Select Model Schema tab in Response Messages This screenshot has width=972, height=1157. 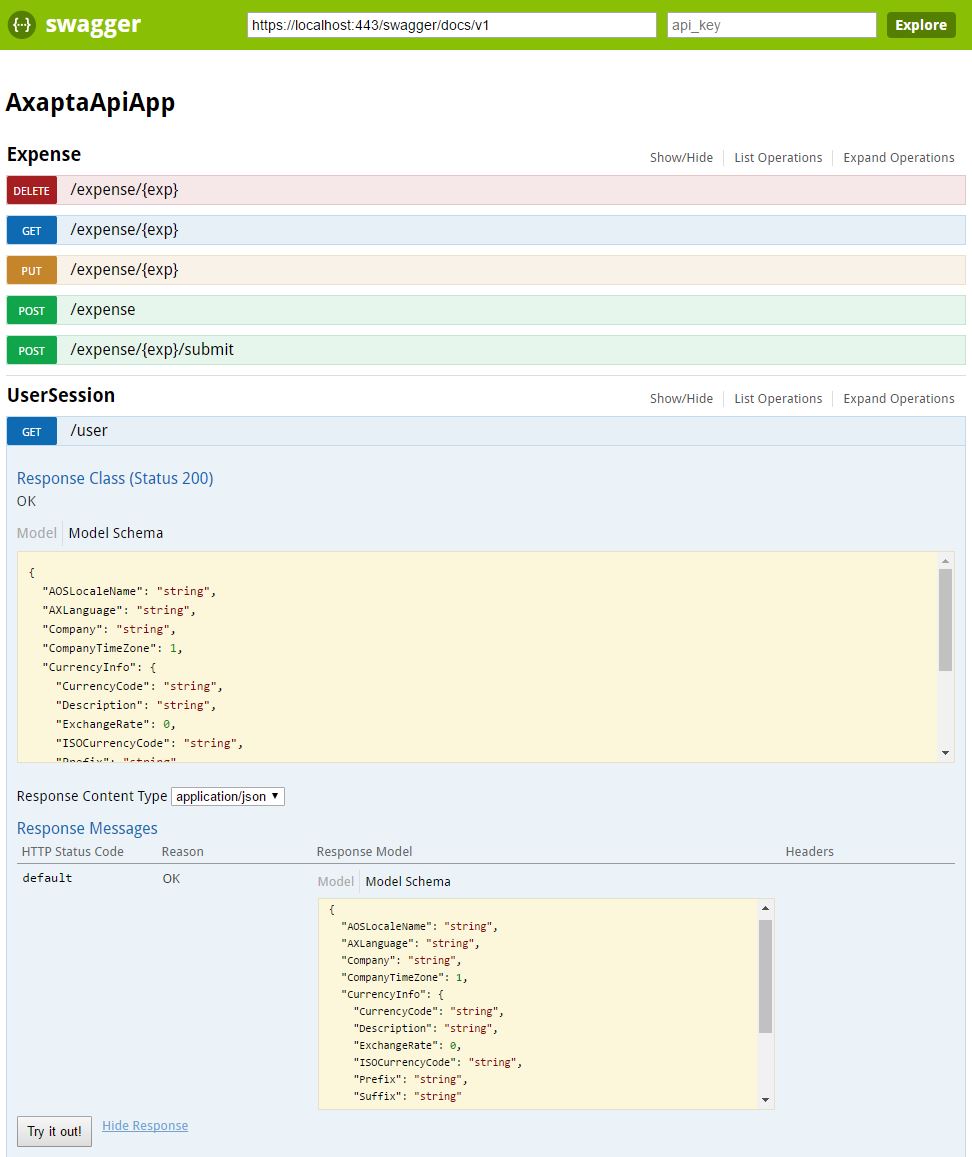(408, 882)
